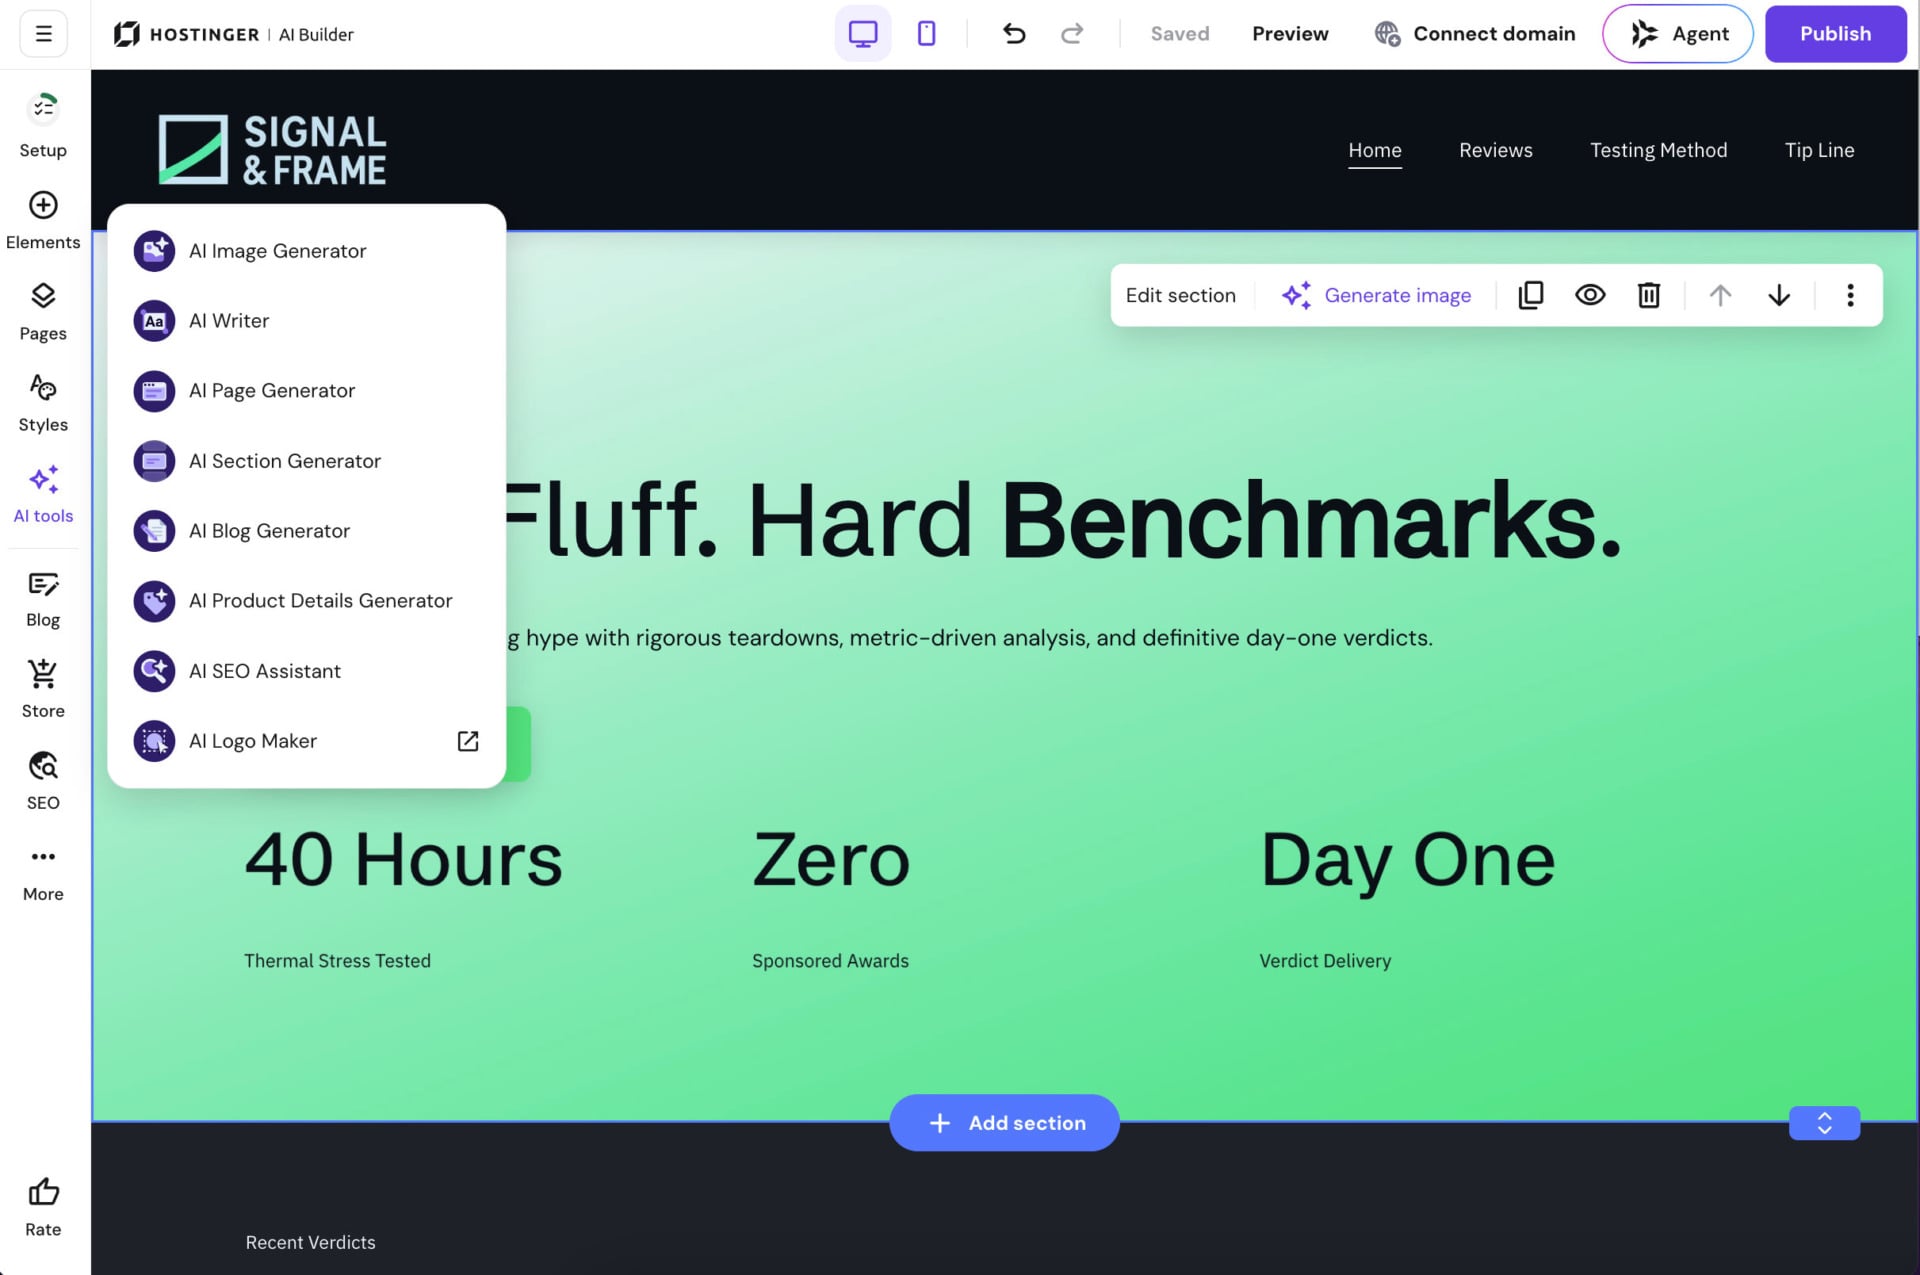Select the Testing Method nav link
1920x1275 pixels.
coord(1658,150)
